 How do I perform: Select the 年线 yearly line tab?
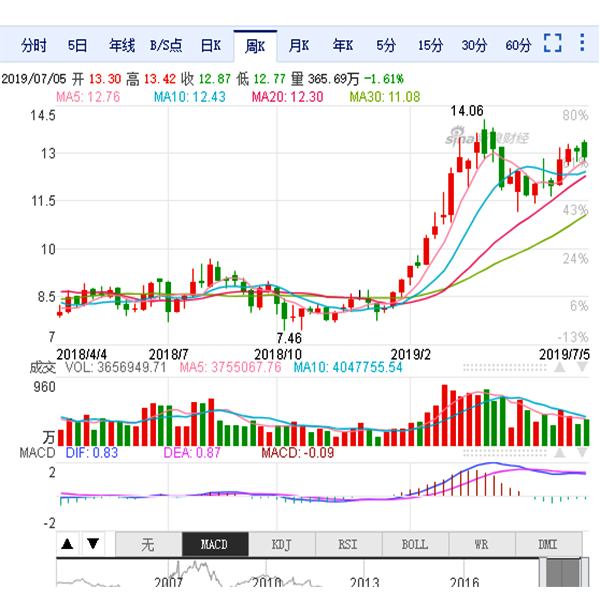tap(121, 45)
